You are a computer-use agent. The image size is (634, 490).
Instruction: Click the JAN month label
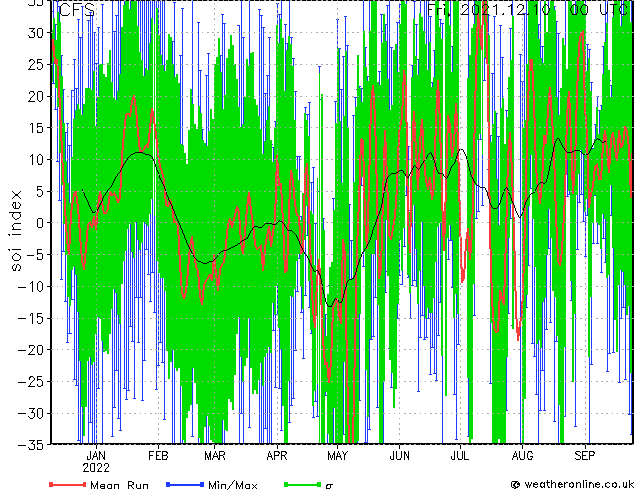pos(96,456)
